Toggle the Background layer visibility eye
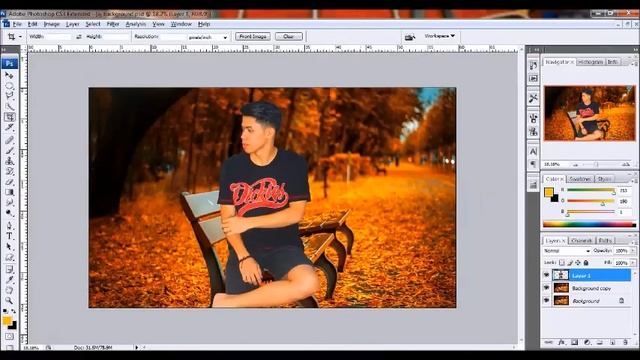The width and height of the screenshot is (640, 360). pos(547,300)
